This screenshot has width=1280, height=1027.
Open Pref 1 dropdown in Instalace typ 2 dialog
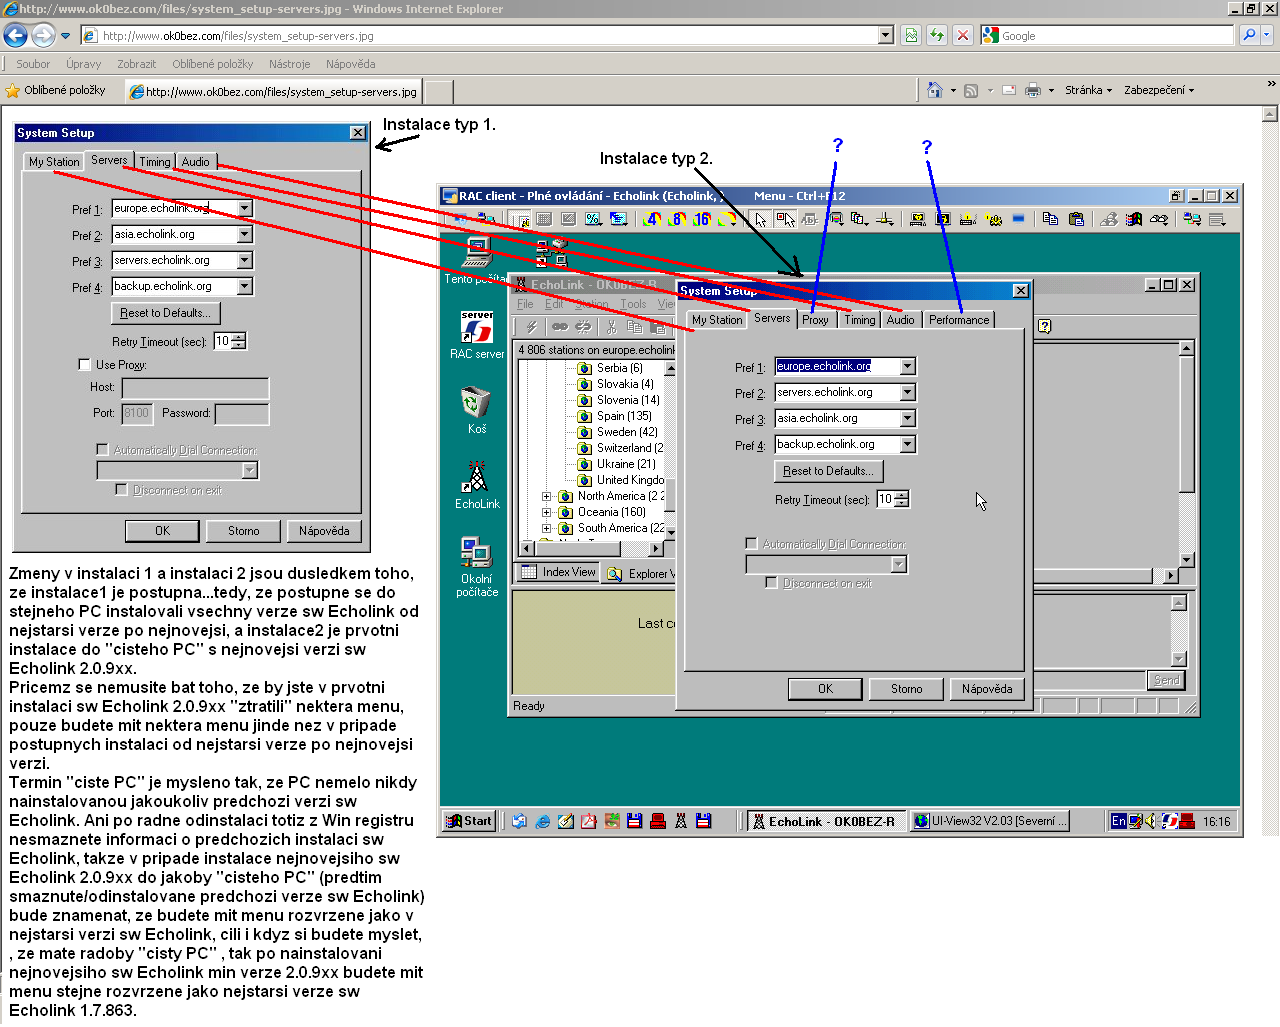coord(908,366)
